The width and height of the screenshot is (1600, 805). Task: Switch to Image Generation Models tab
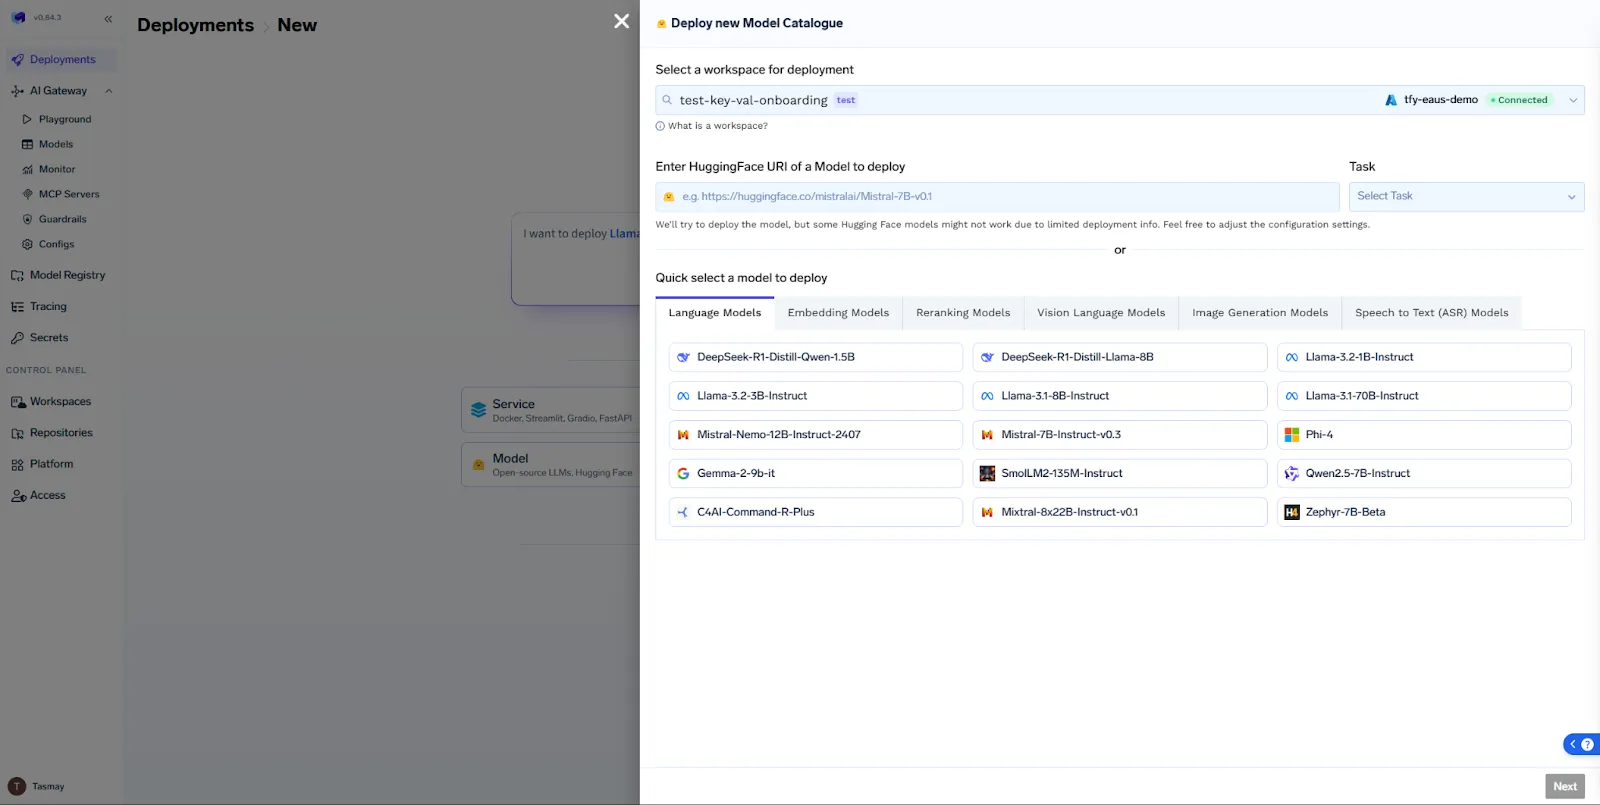tap(1260, 313)
